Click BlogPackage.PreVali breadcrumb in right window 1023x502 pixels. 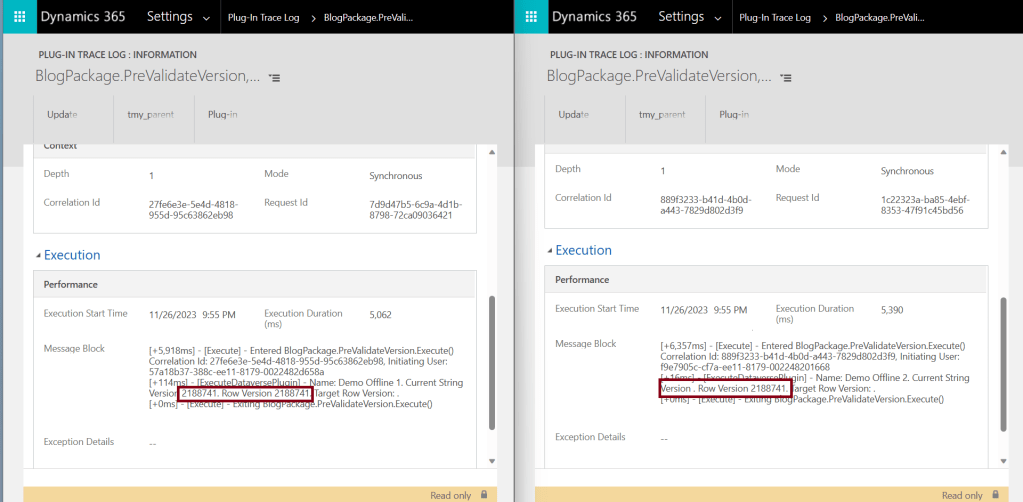[x=880, y=18]
